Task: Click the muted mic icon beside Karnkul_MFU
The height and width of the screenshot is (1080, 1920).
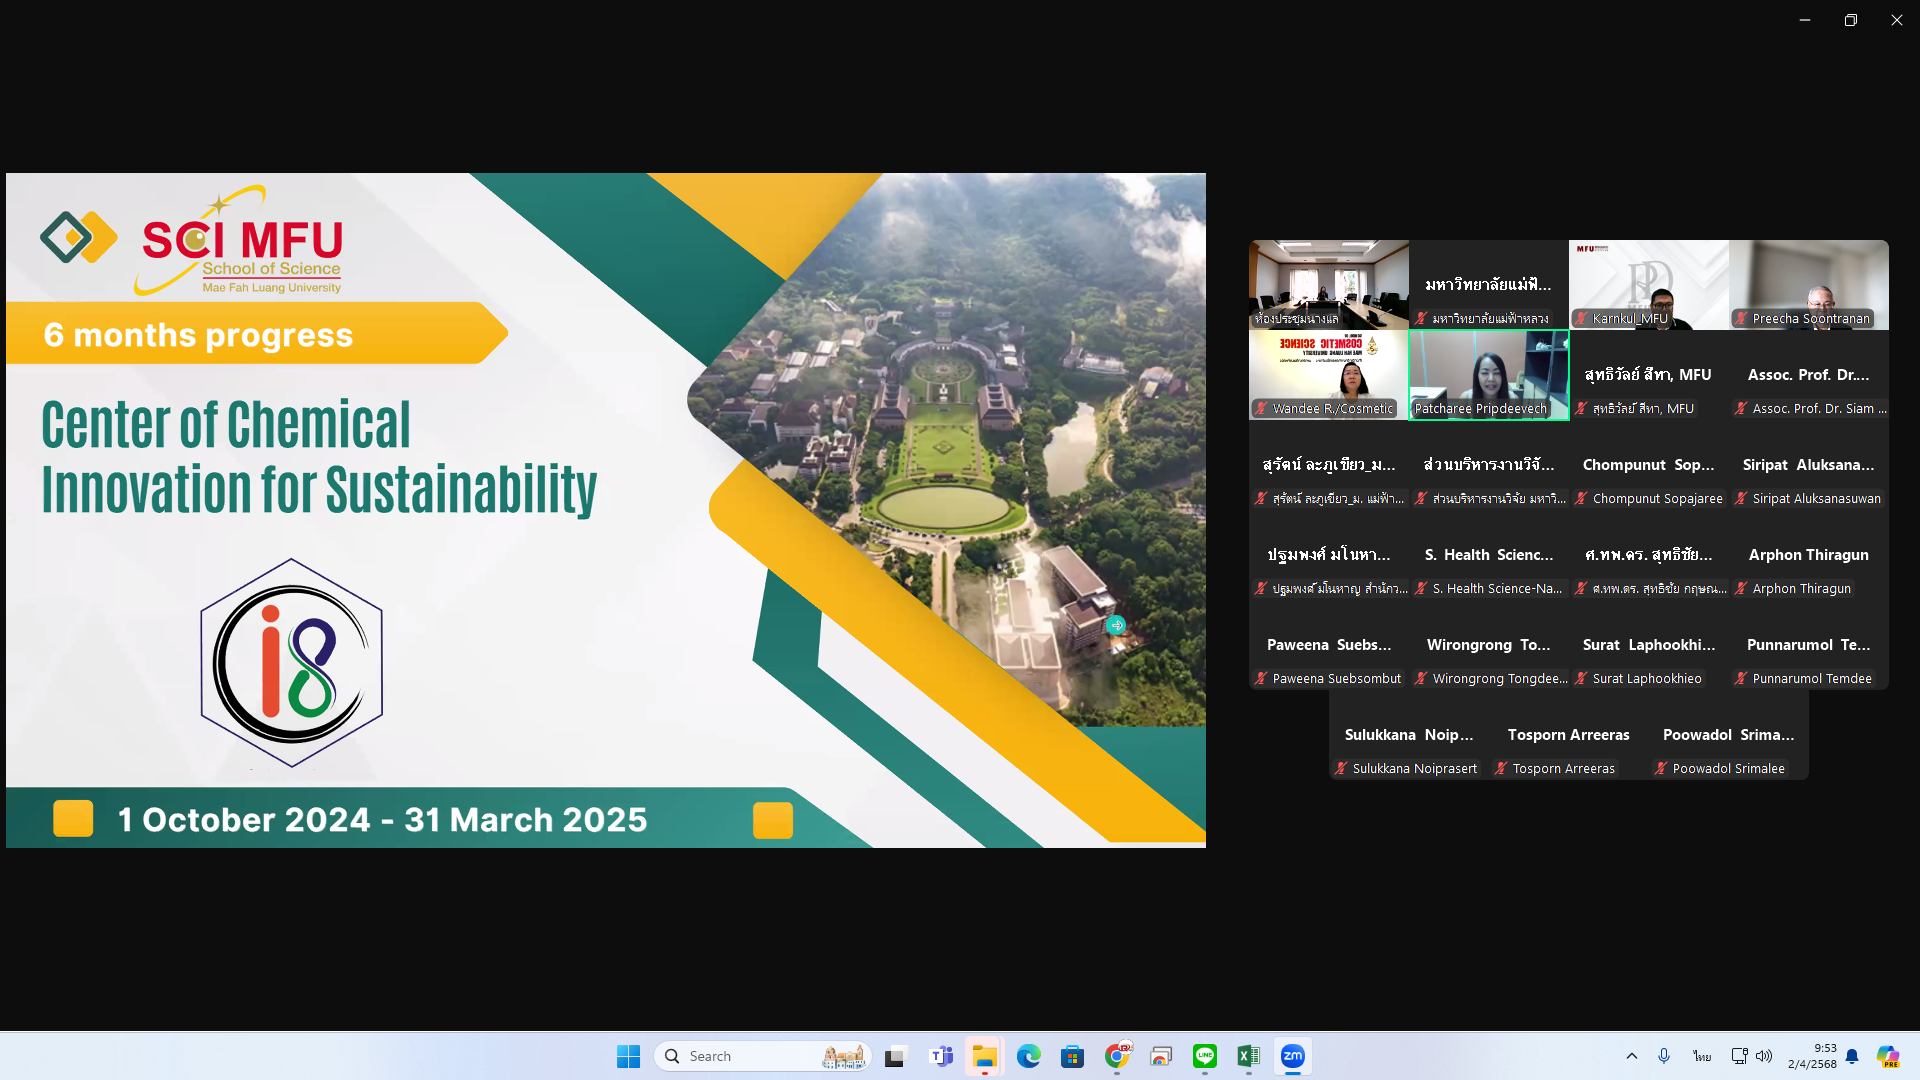Action: pyautogui.click(x=1581, y=319)
